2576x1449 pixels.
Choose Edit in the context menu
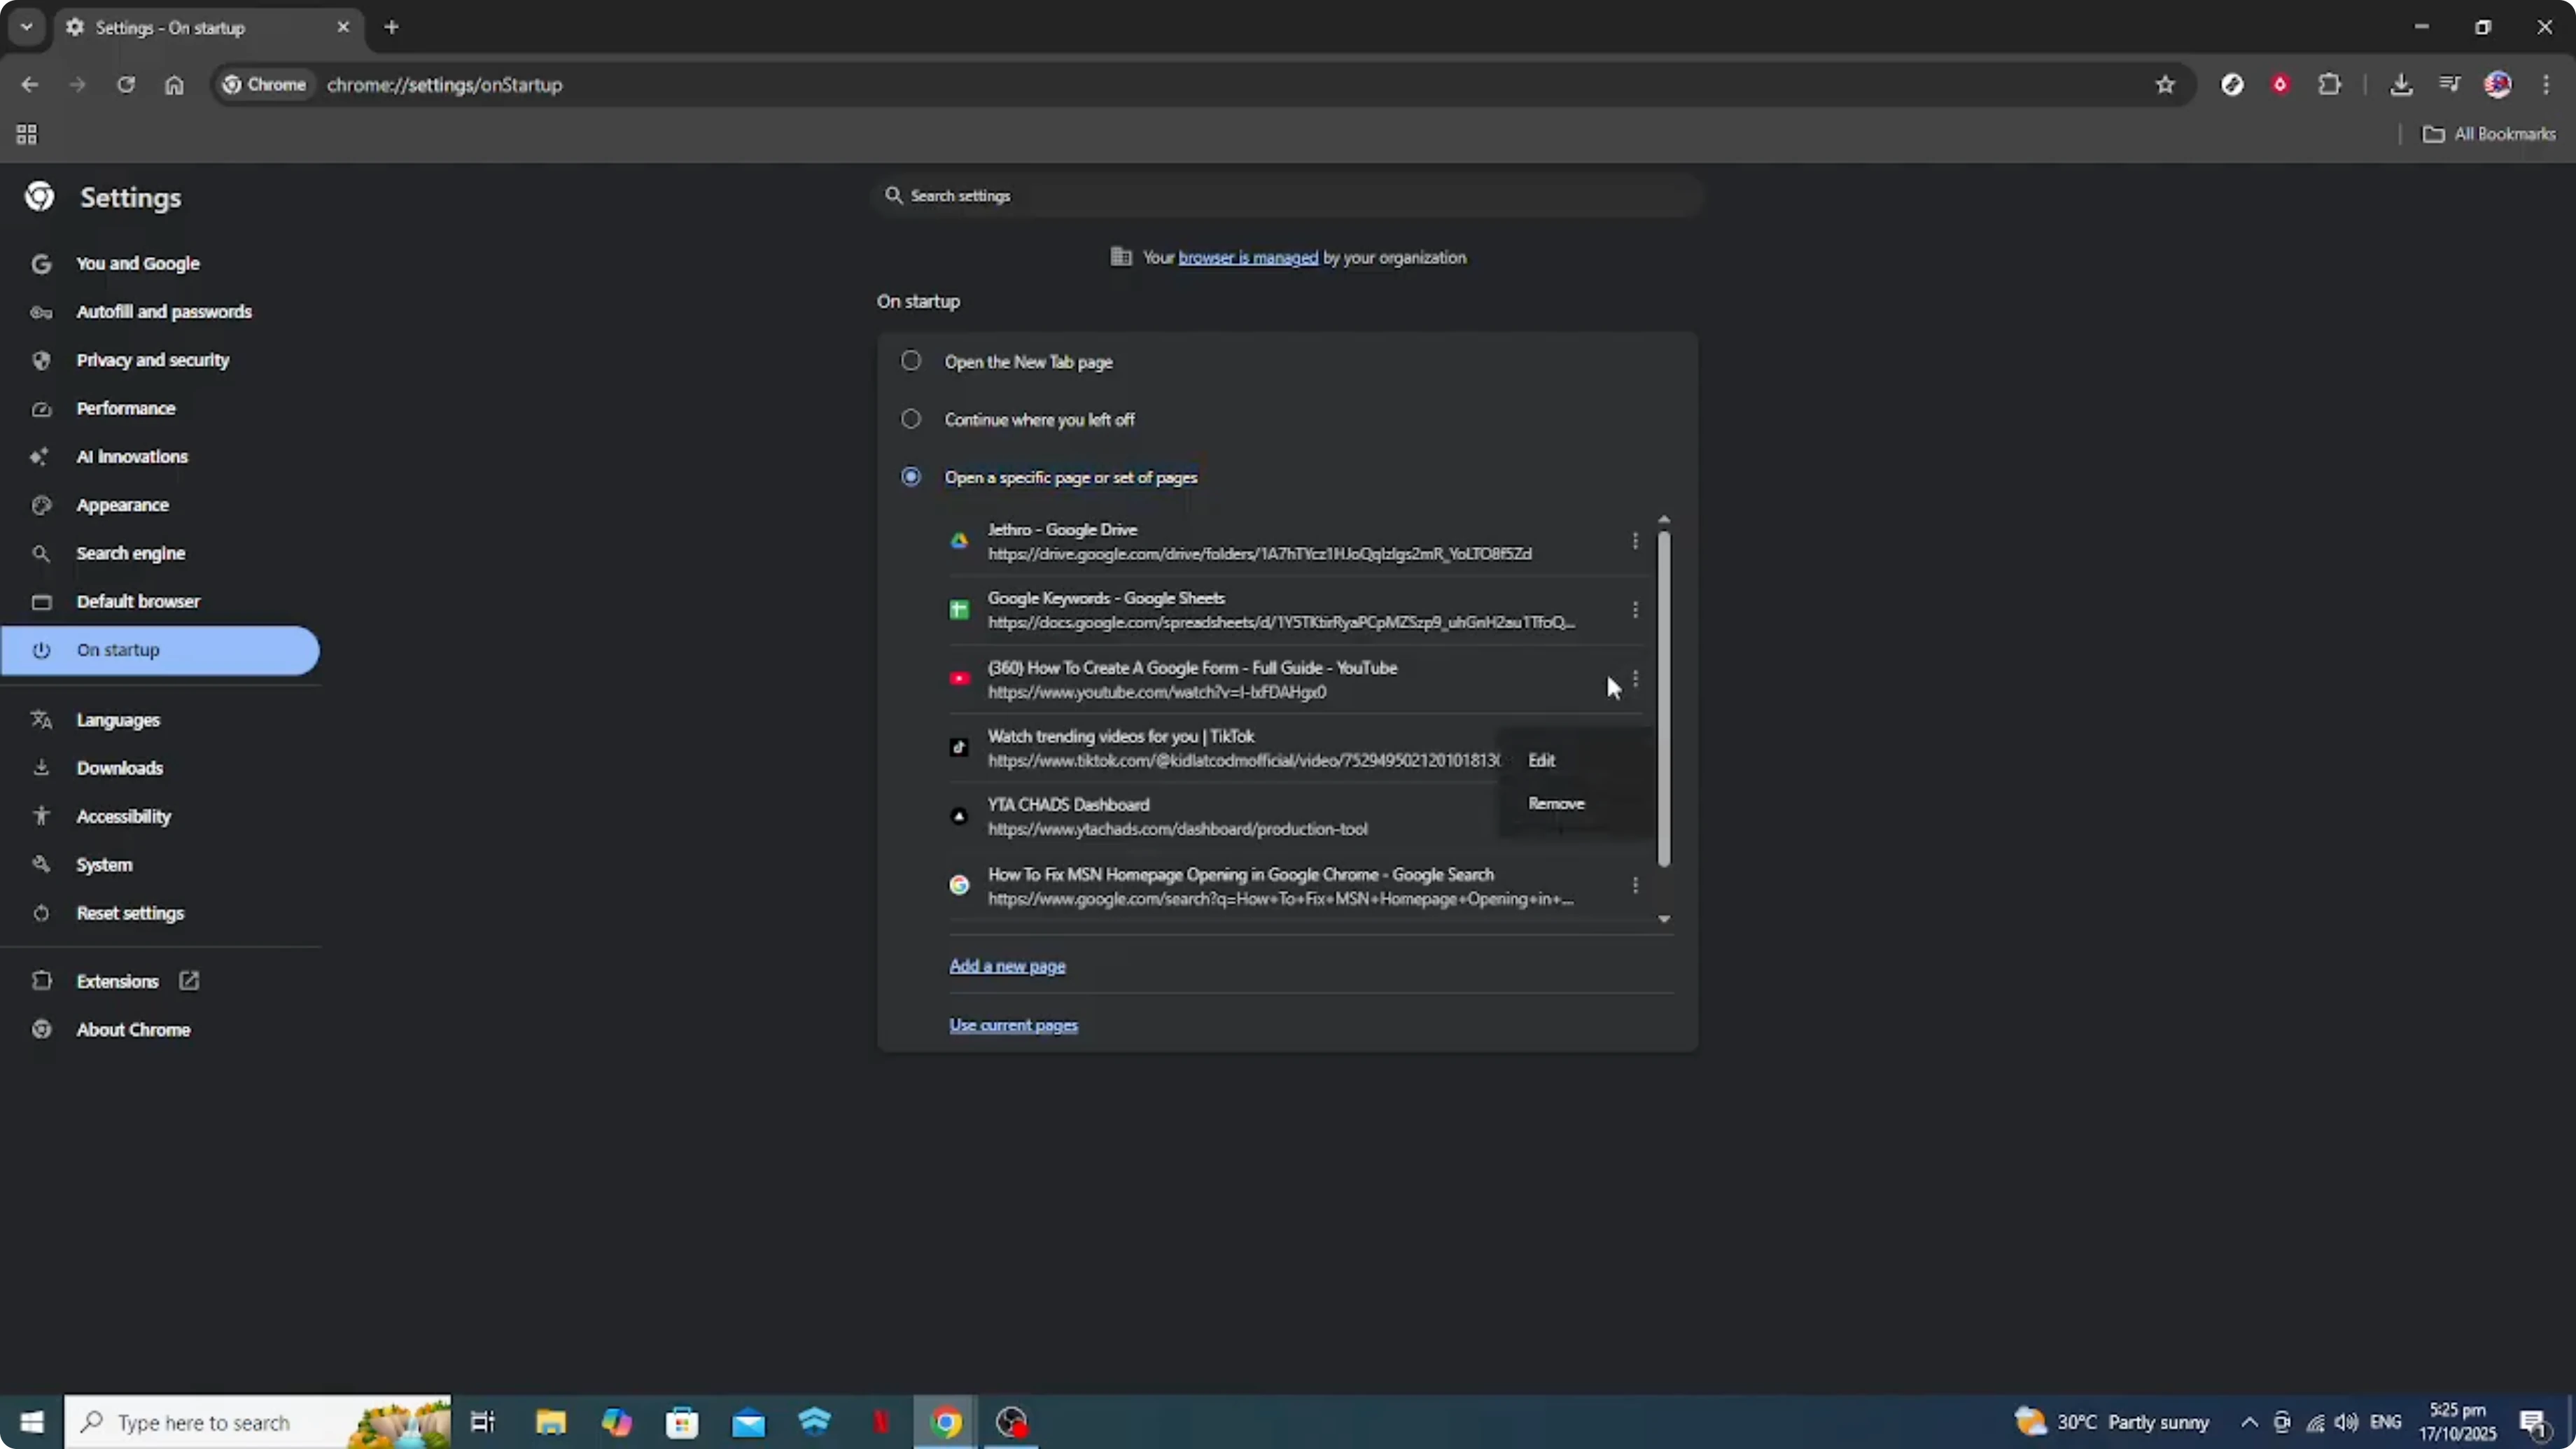coord(1575,760)
